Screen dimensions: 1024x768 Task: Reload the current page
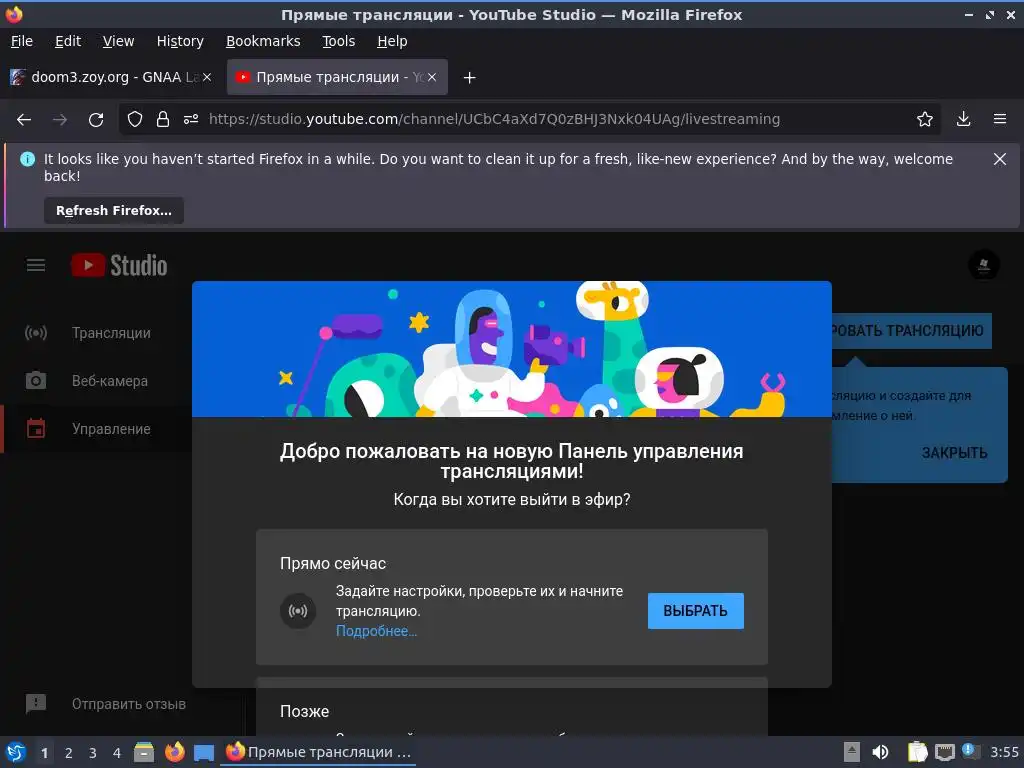96,120
